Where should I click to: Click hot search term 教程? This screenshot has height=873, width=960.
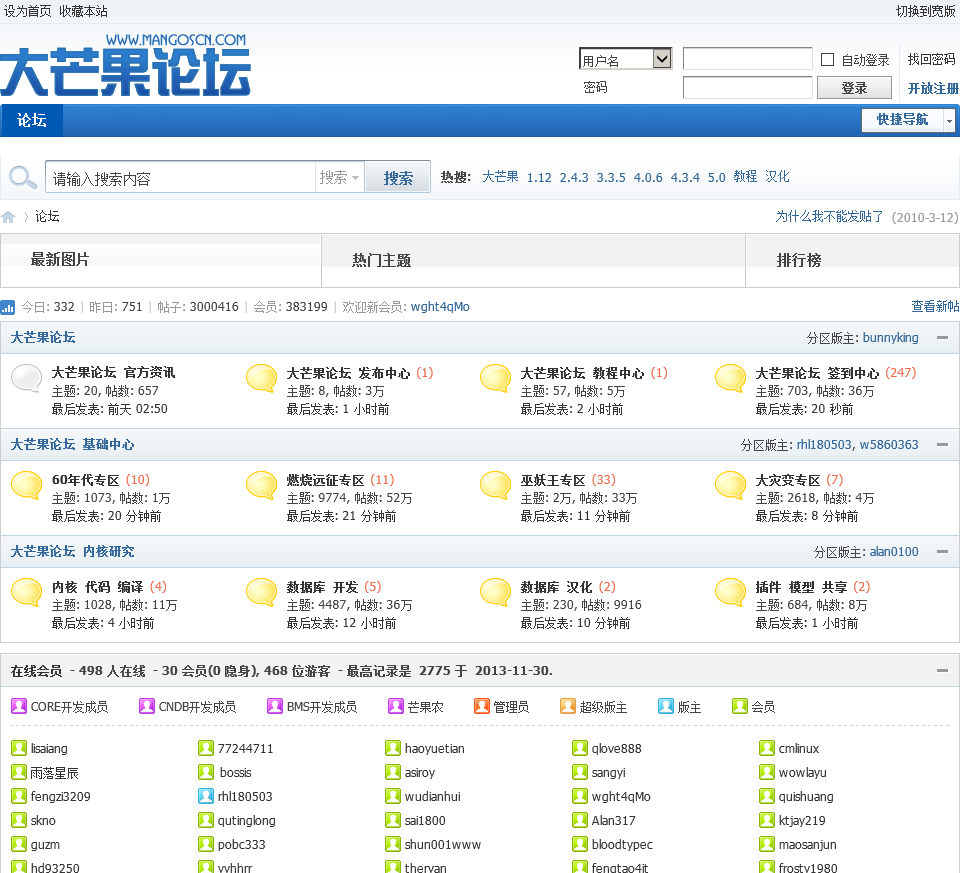pyautogui.click(x=745, y=176)
